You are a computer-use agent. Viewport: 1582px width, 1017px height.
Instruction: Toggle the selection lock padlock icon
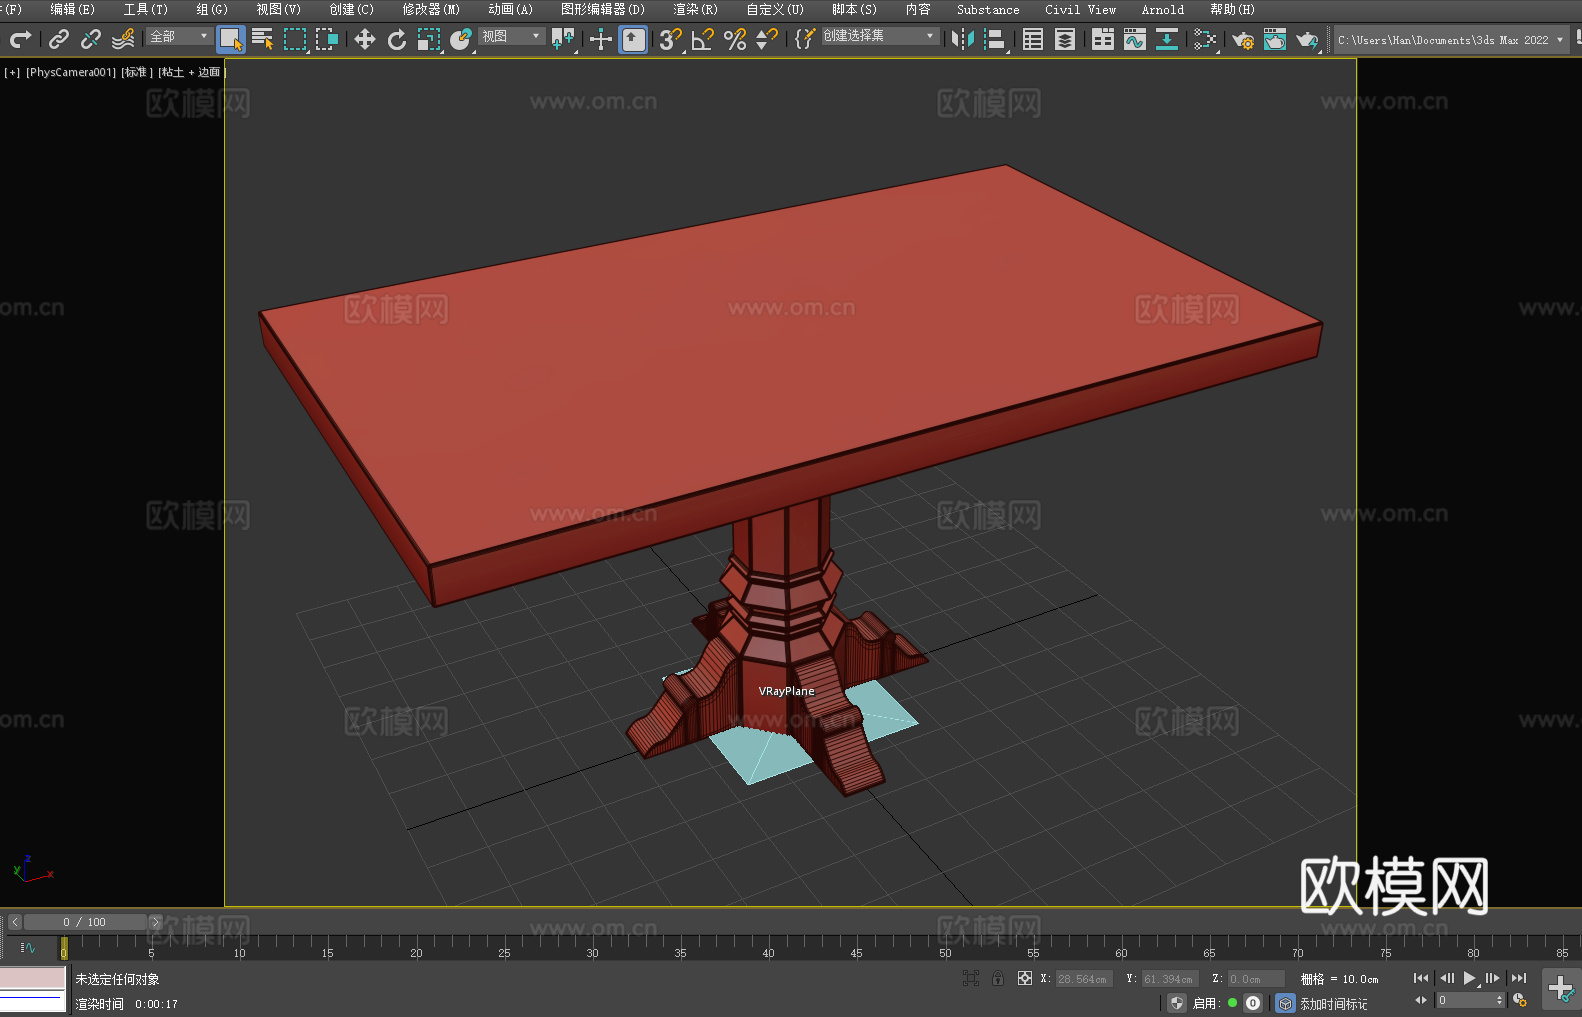point(997,978)
